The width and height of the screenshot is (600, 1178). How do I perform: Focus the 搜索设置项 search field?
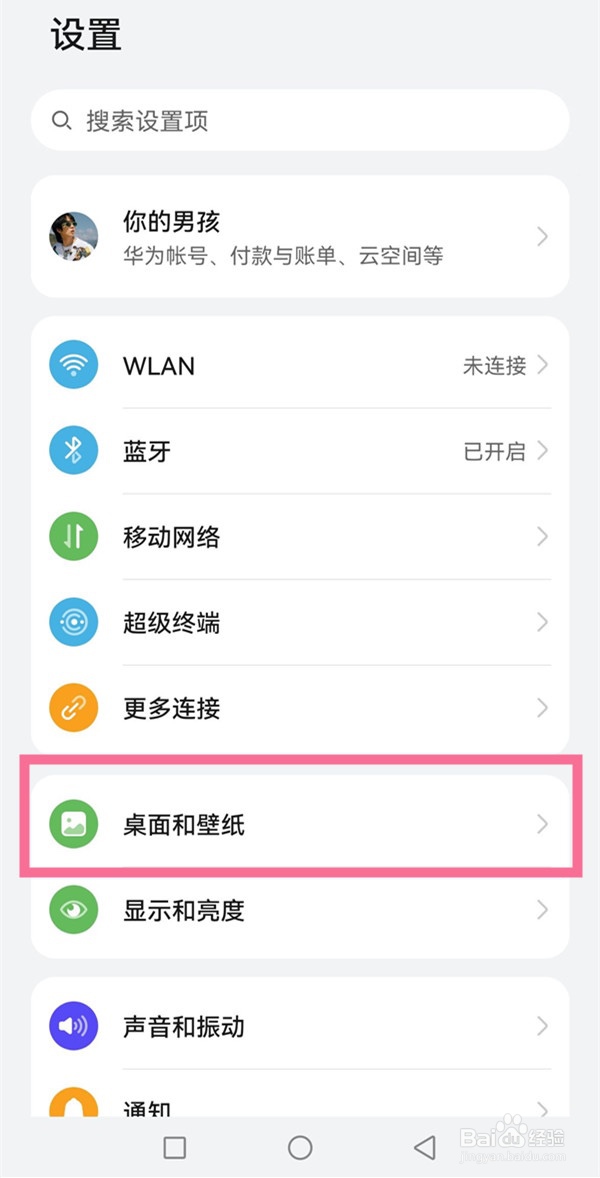click(x=300, y=120)
